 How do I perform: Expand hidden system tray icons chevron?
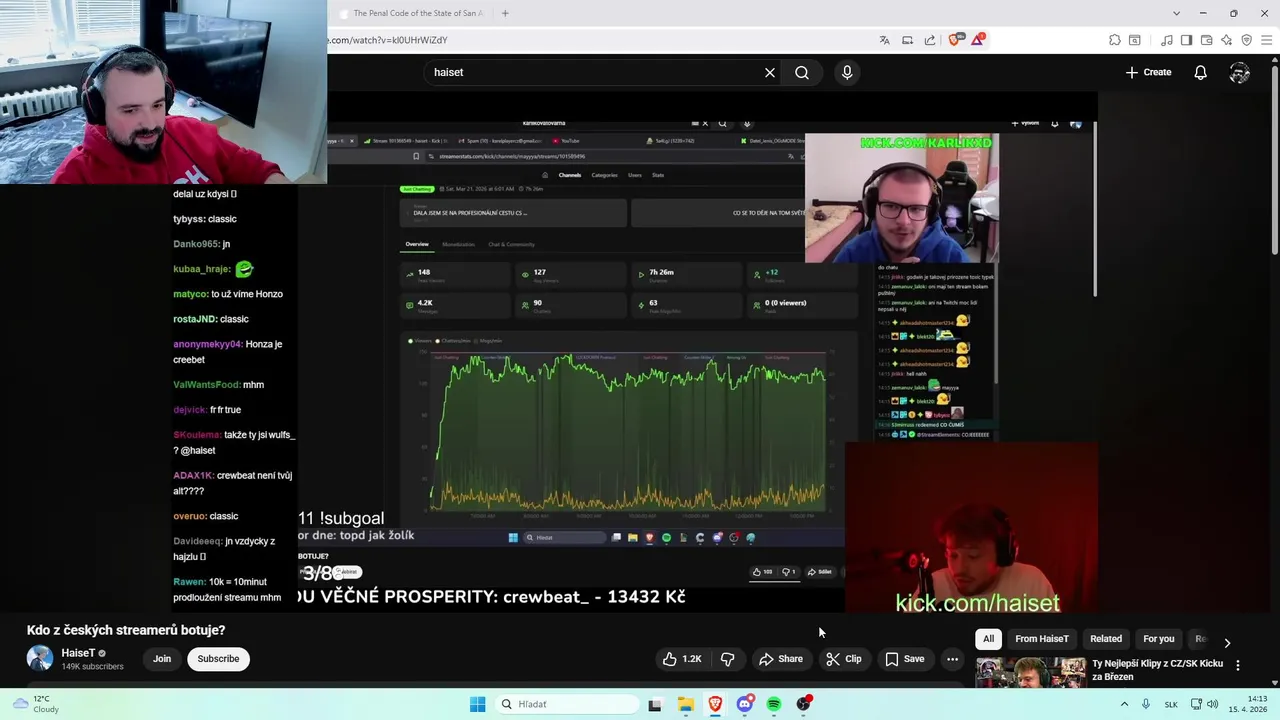click(1124, 704)
